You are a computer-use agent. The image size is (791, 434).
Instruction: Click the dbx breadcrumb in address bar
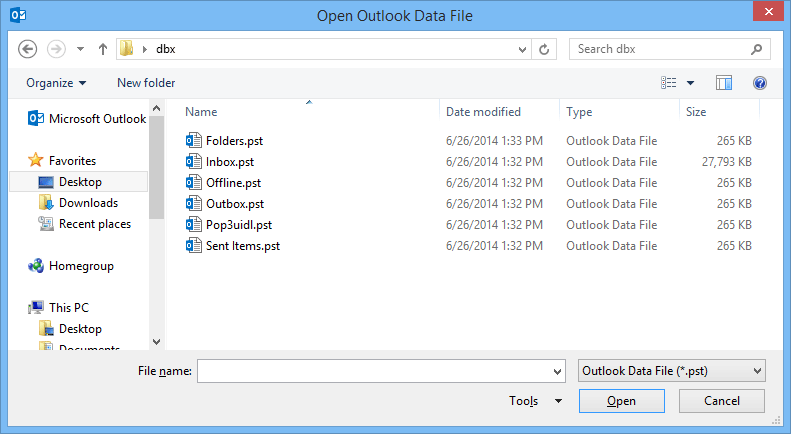click(165, 49)
